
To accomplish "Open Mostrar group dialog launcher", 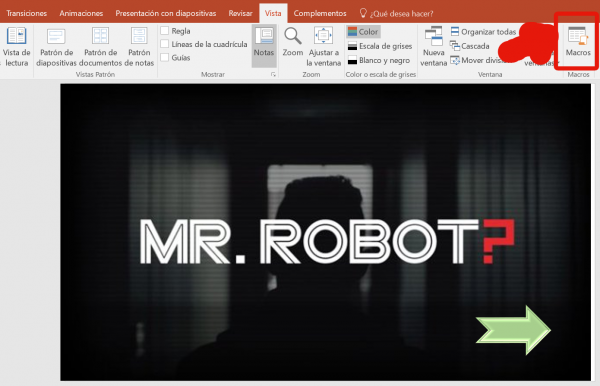I will pyautogui.click(x=273, y=75).
